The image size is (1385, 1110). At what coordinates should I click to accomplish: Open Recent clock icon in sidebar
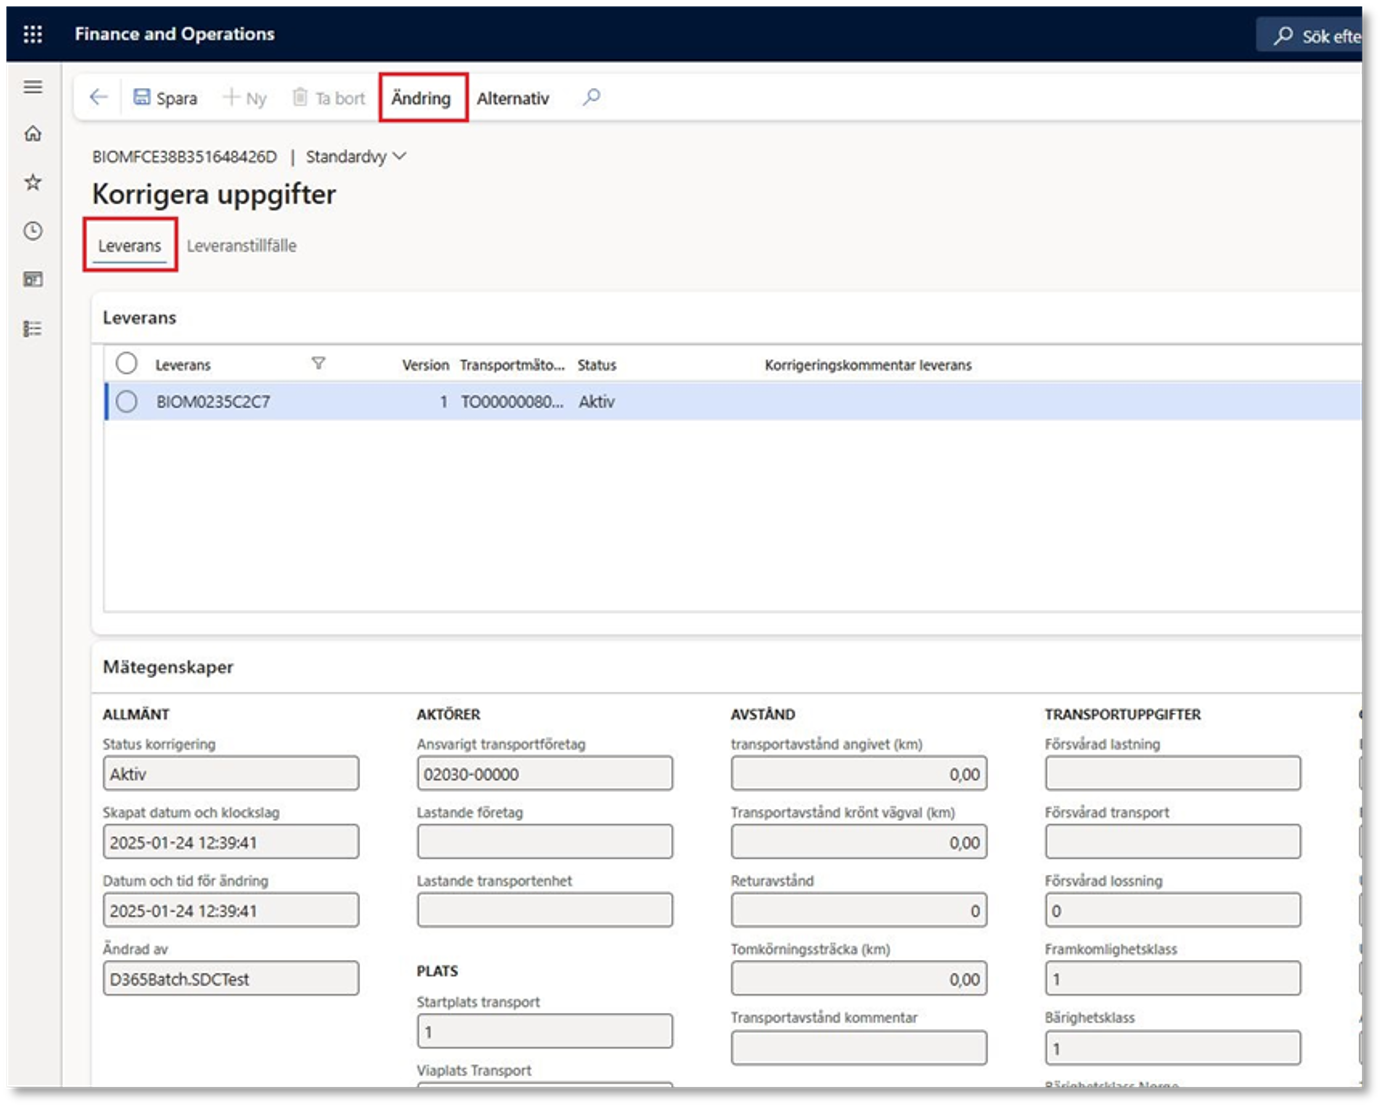click(33, 231)
